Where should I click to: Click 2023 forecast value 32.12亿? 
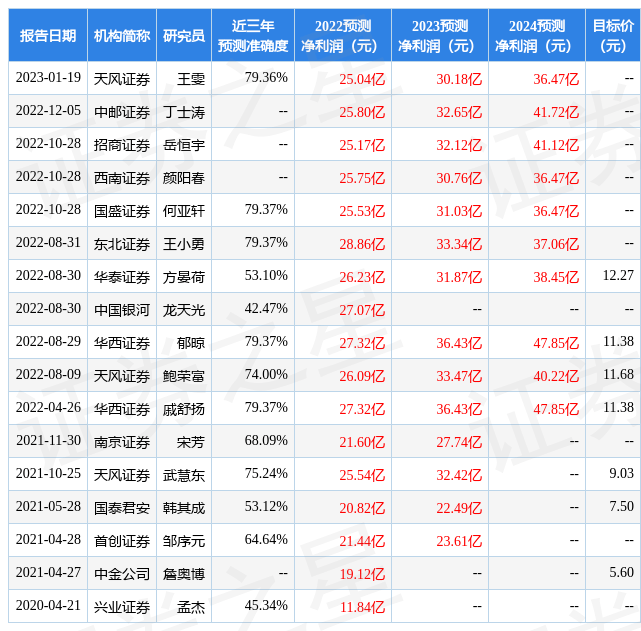point(459,145)
